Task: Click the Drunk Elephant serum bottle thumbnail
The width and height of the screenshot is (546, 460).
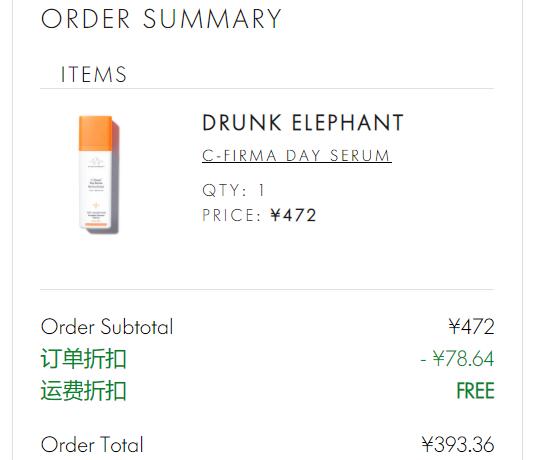Action: (99, 175)
